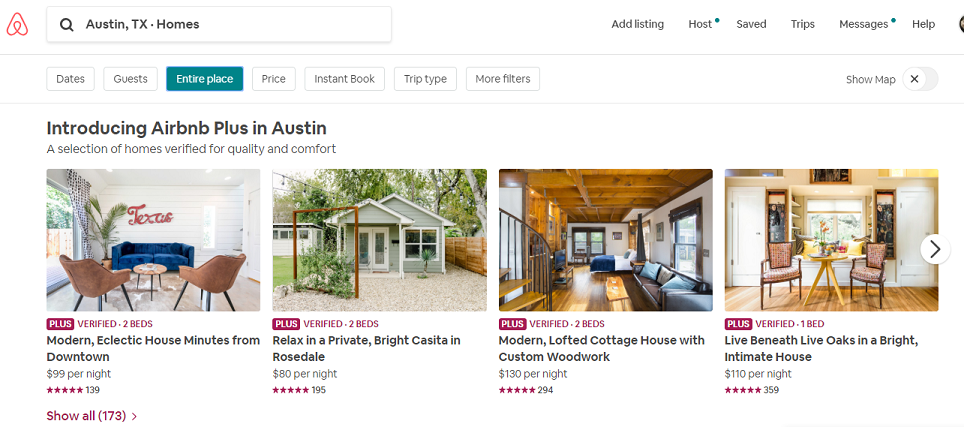Open the Modern Eclectic House photo
Image resolution: width=964 pixels, height=427 pixels.
point(153,240)
